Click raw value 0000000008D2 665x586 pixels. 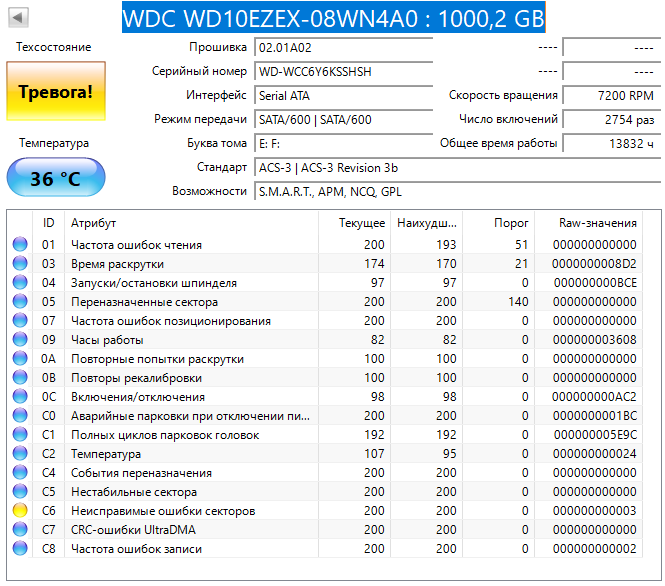[x=594, y=264]
